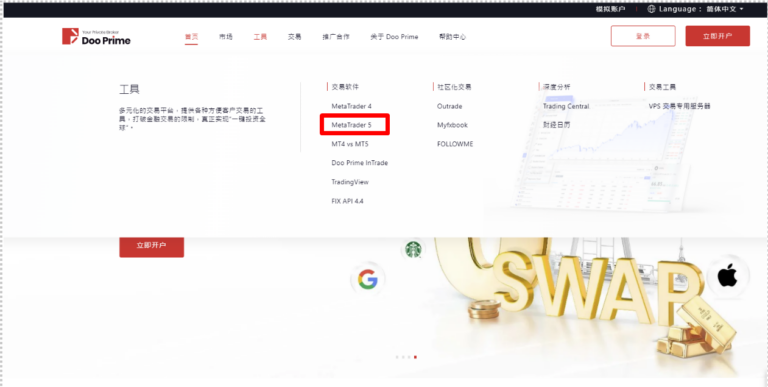Click the 立即开户 button on the banner
Screen dimensions: 768x387
[x=151, y=246]
